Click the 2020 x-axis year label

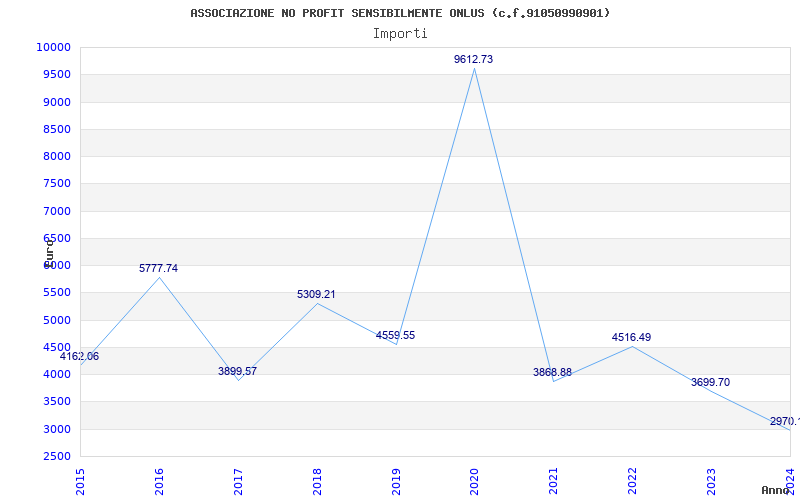[x=474, y=482]
